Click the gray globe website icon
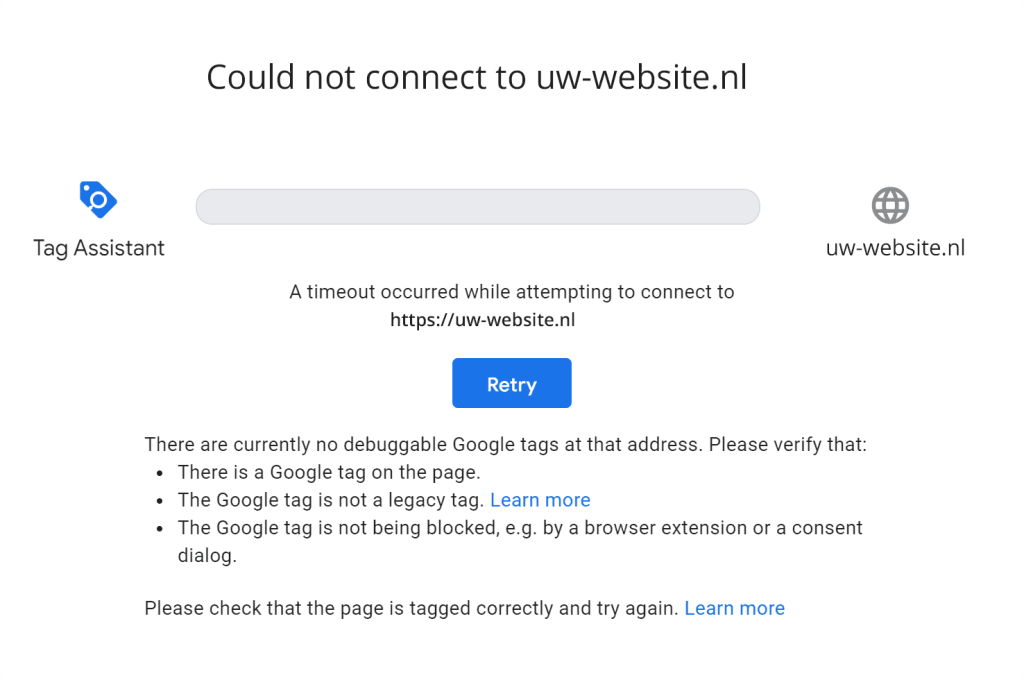 click(890, 206)
